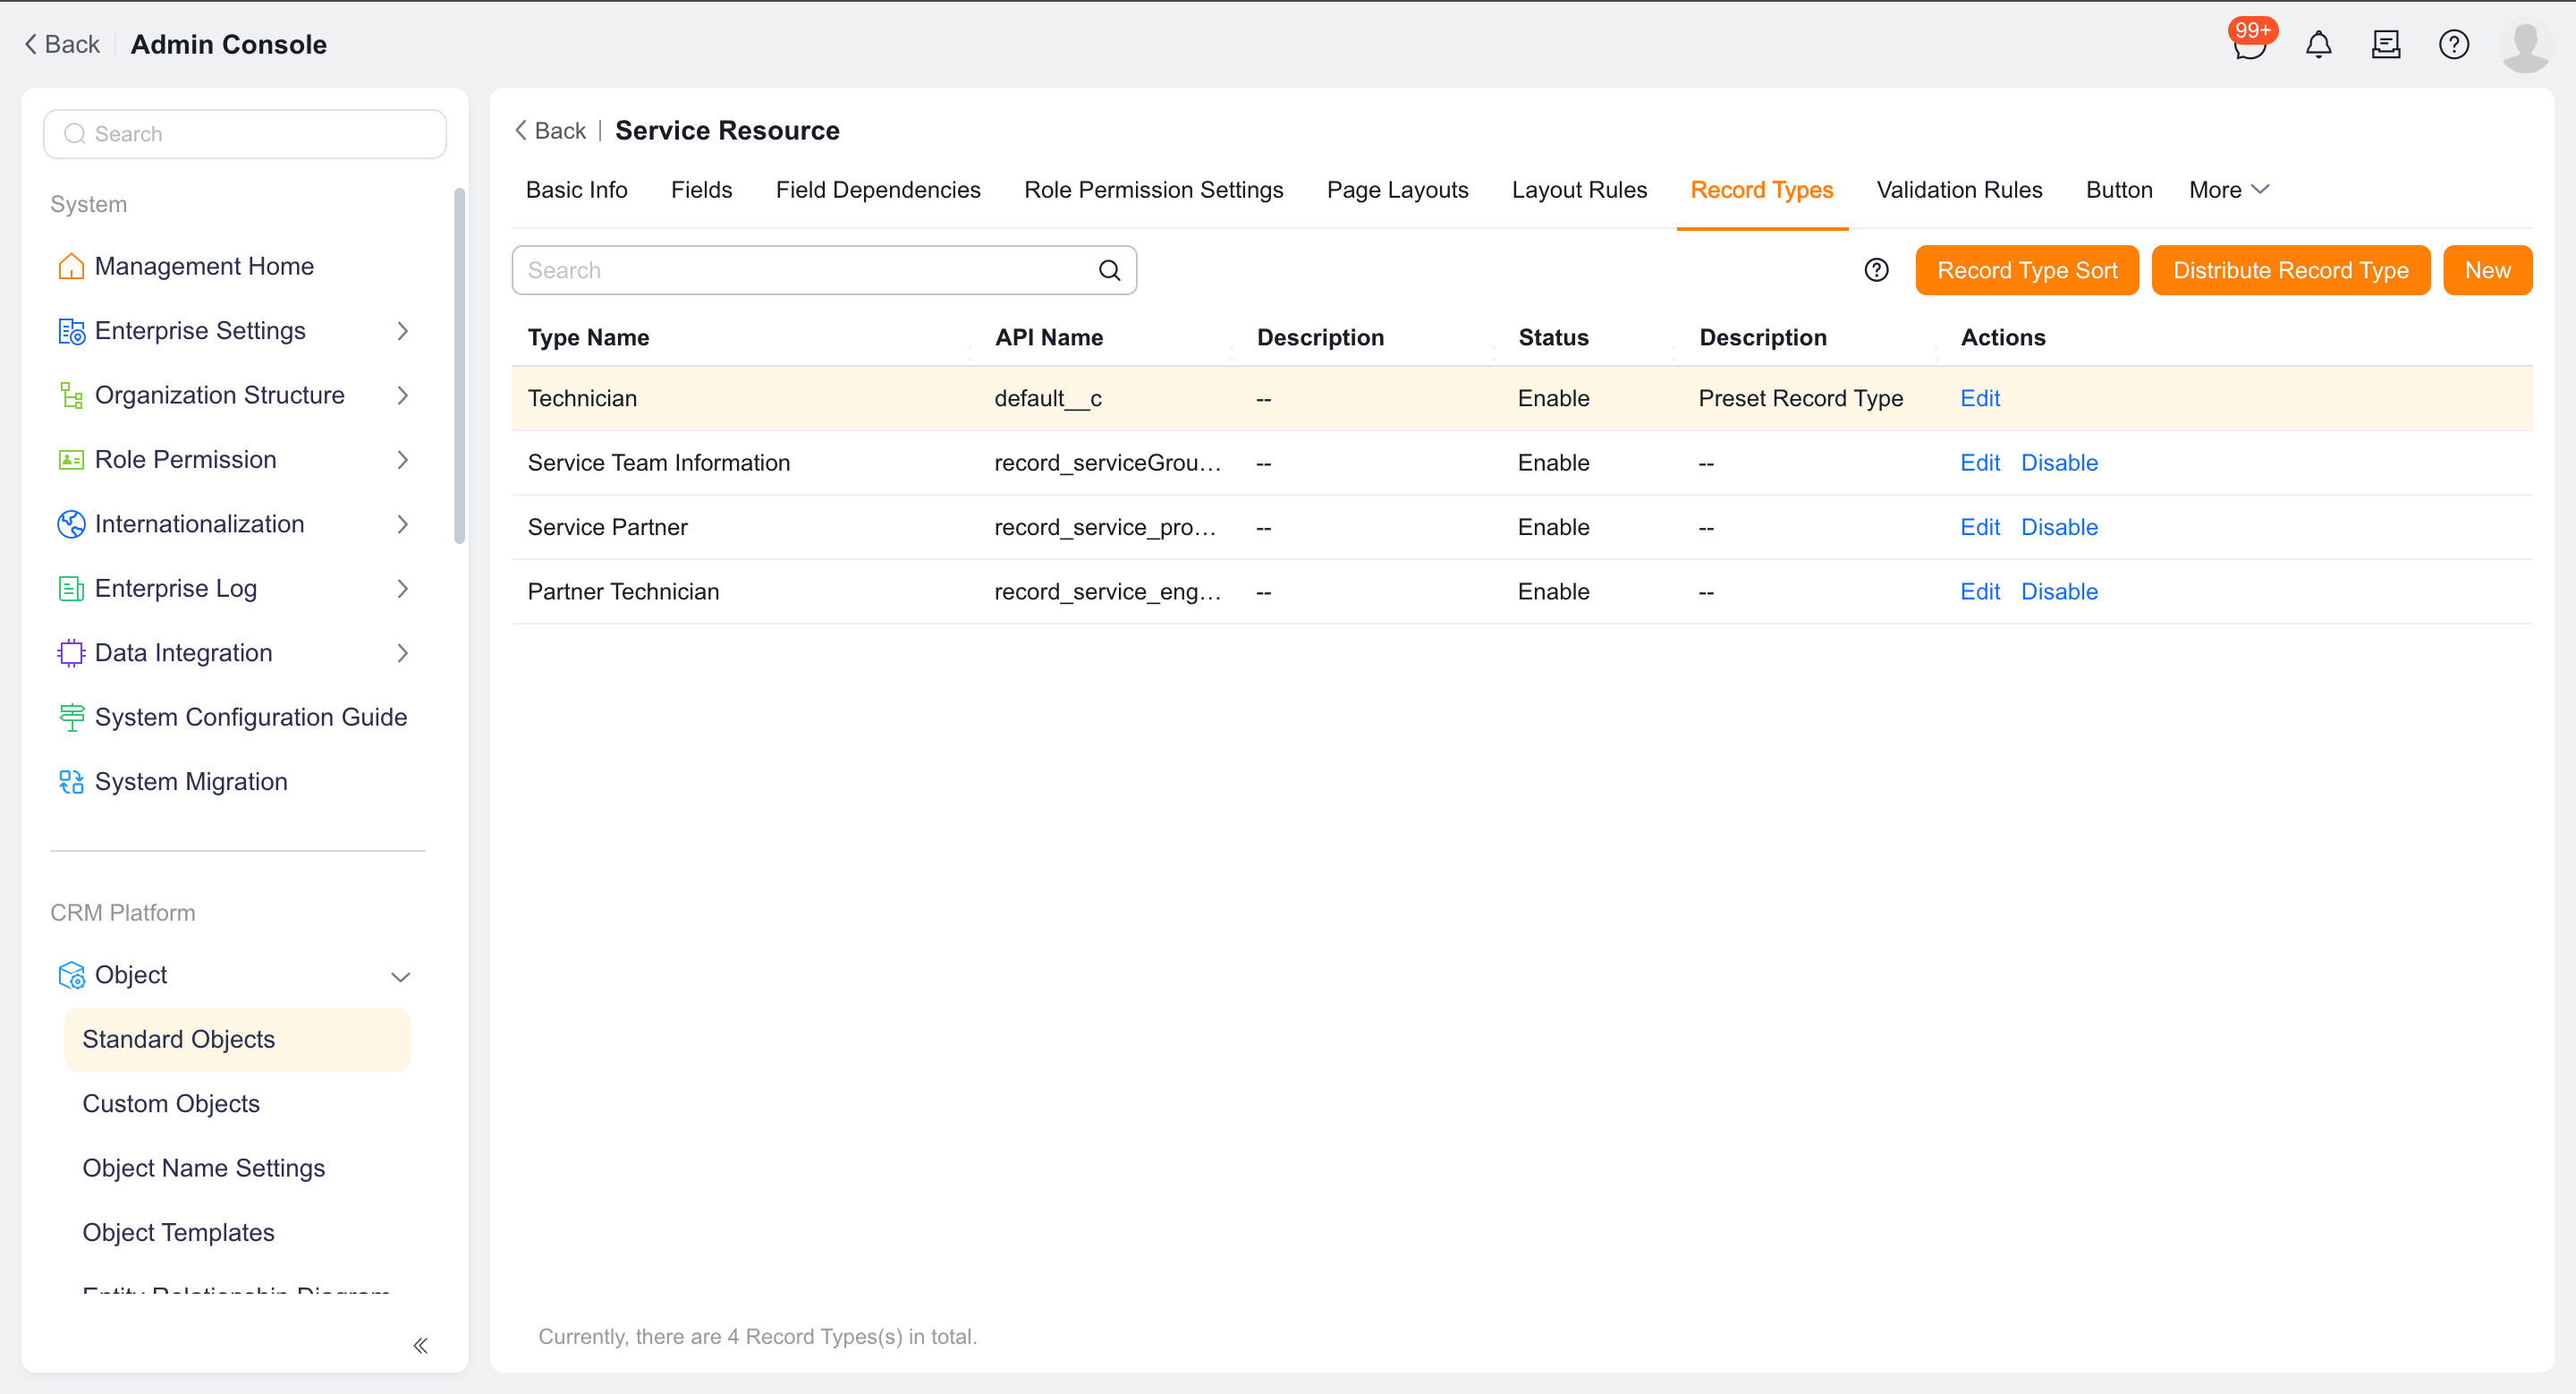Click the magnifier icon in record type search
Screen dimensions: 2576x1394
pos(1110,270)
